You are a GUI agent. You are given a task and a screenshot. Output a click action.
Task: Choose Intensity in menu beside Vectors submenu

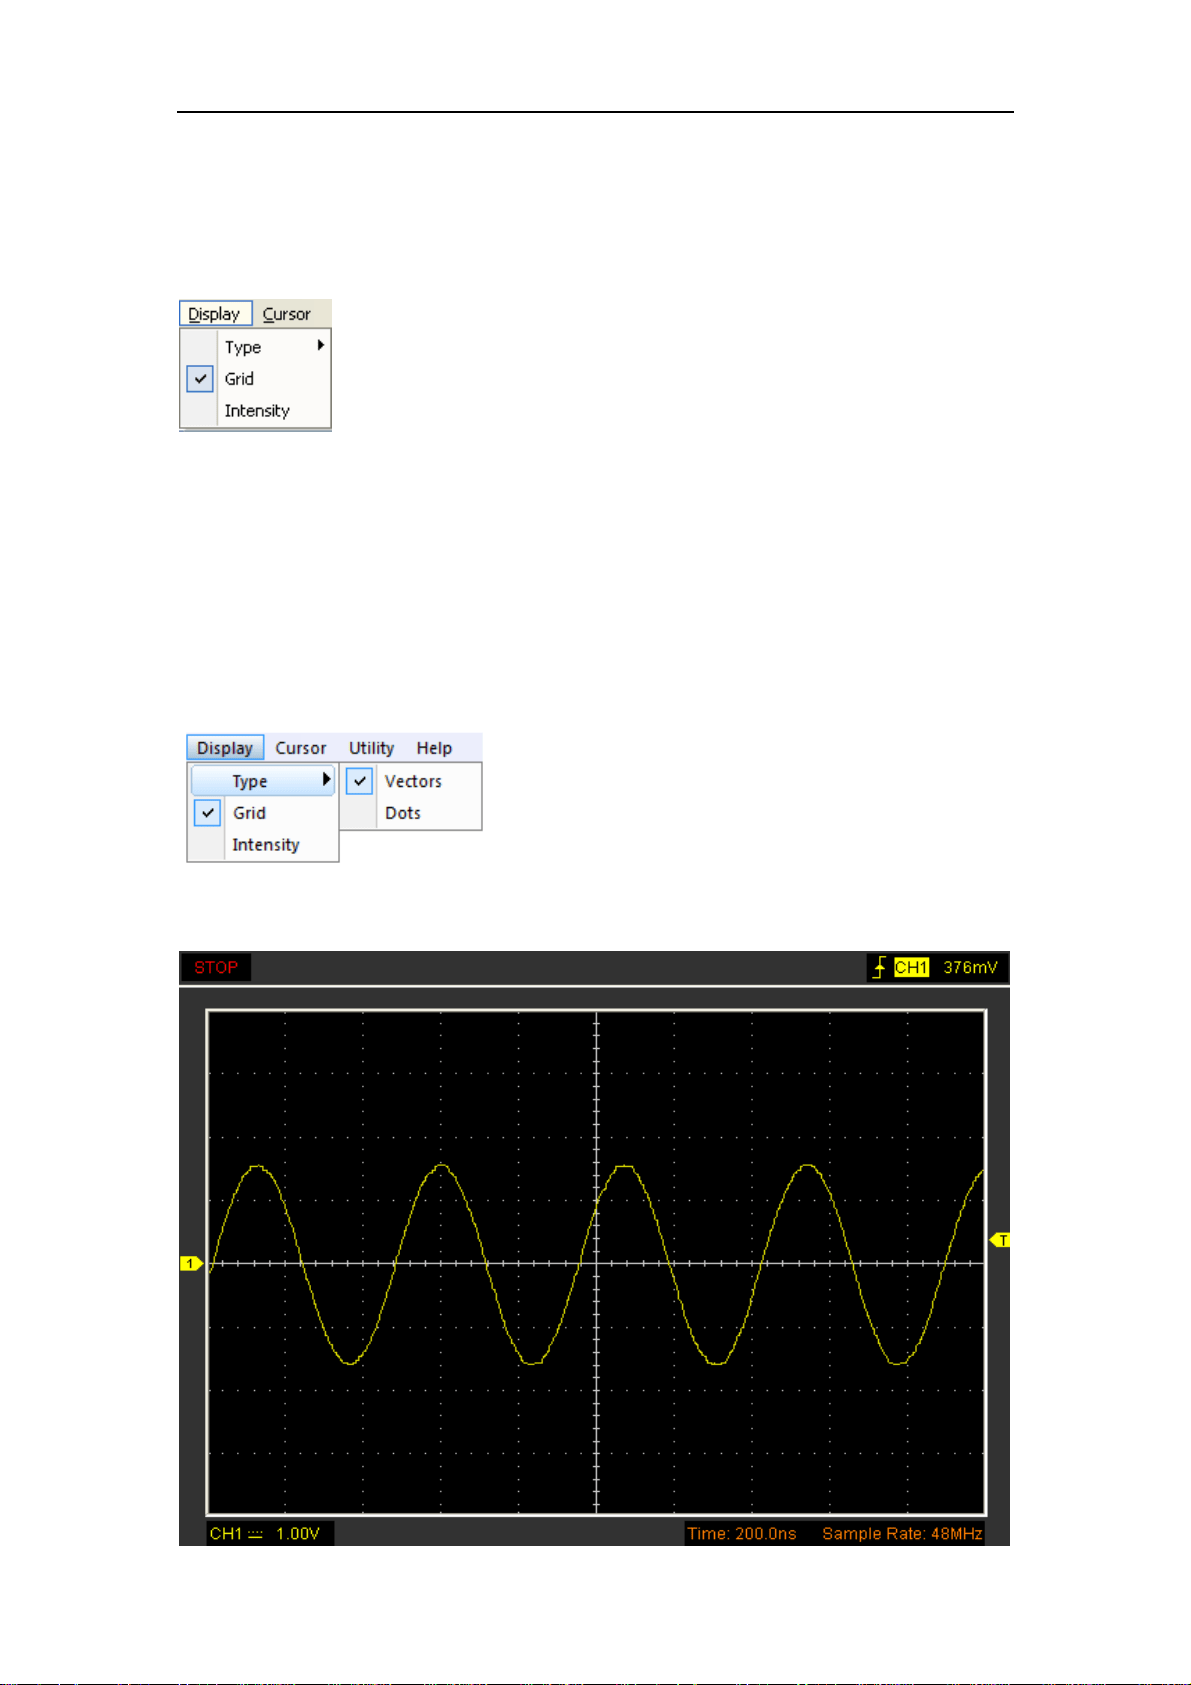pyautogui.click(x=266, y=845)
